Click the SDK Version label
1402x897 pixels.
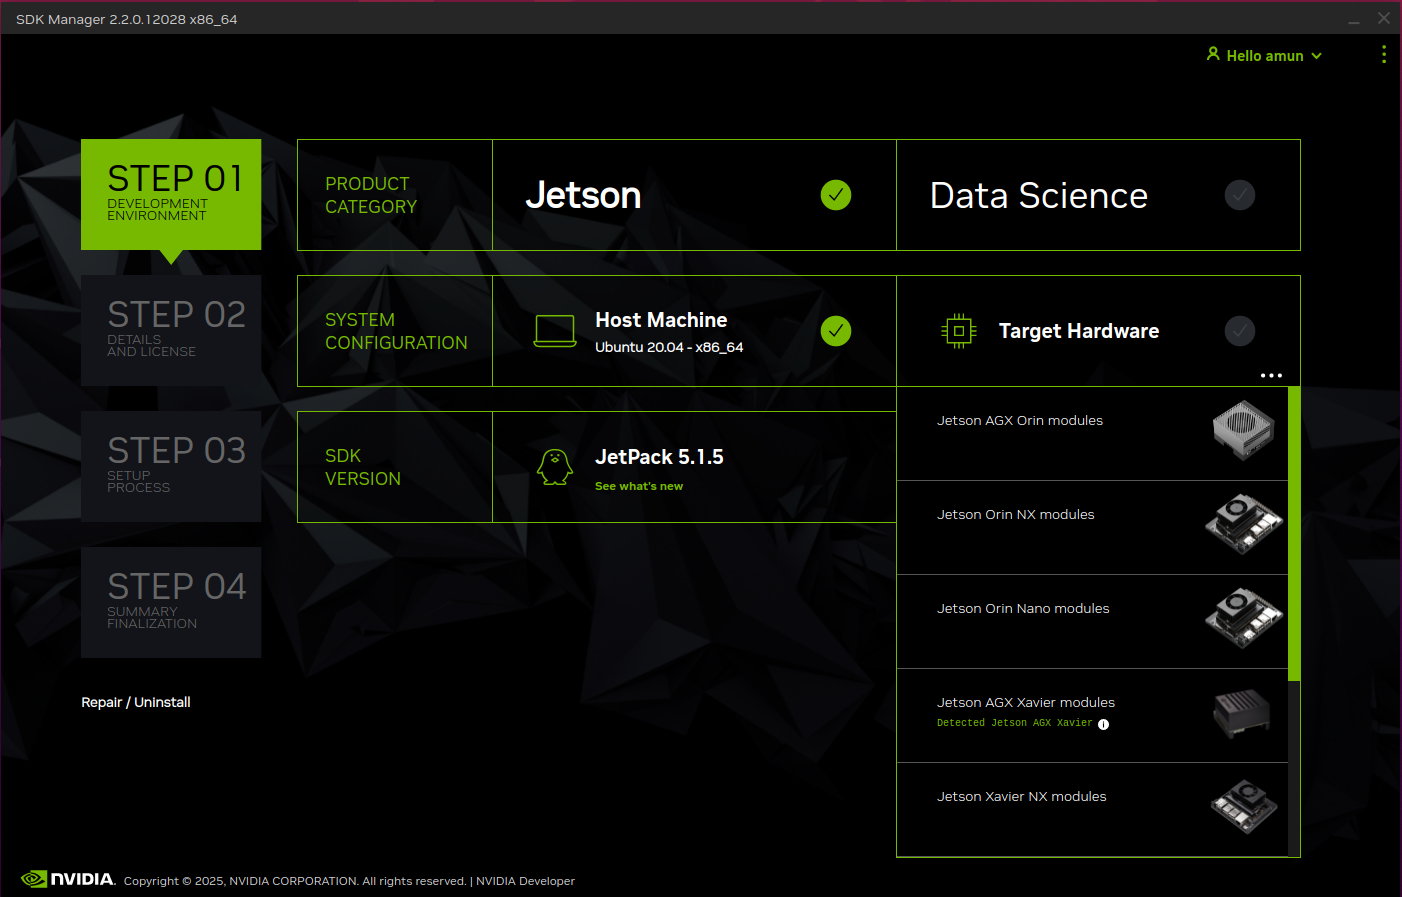point(363,467)
